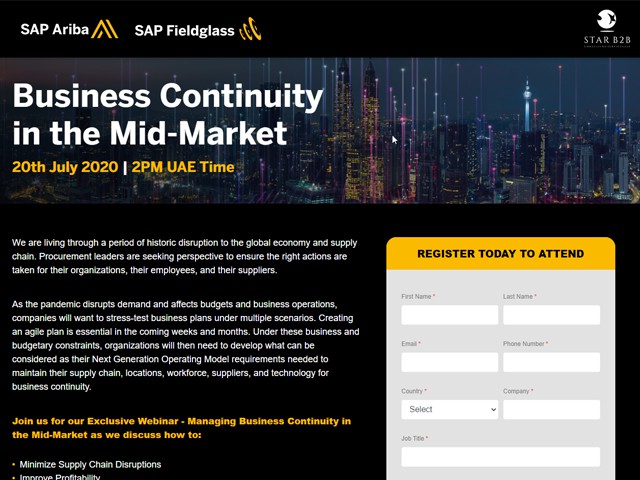
Task: Focus the Last Name field
Action: click(x=551, y=315)
